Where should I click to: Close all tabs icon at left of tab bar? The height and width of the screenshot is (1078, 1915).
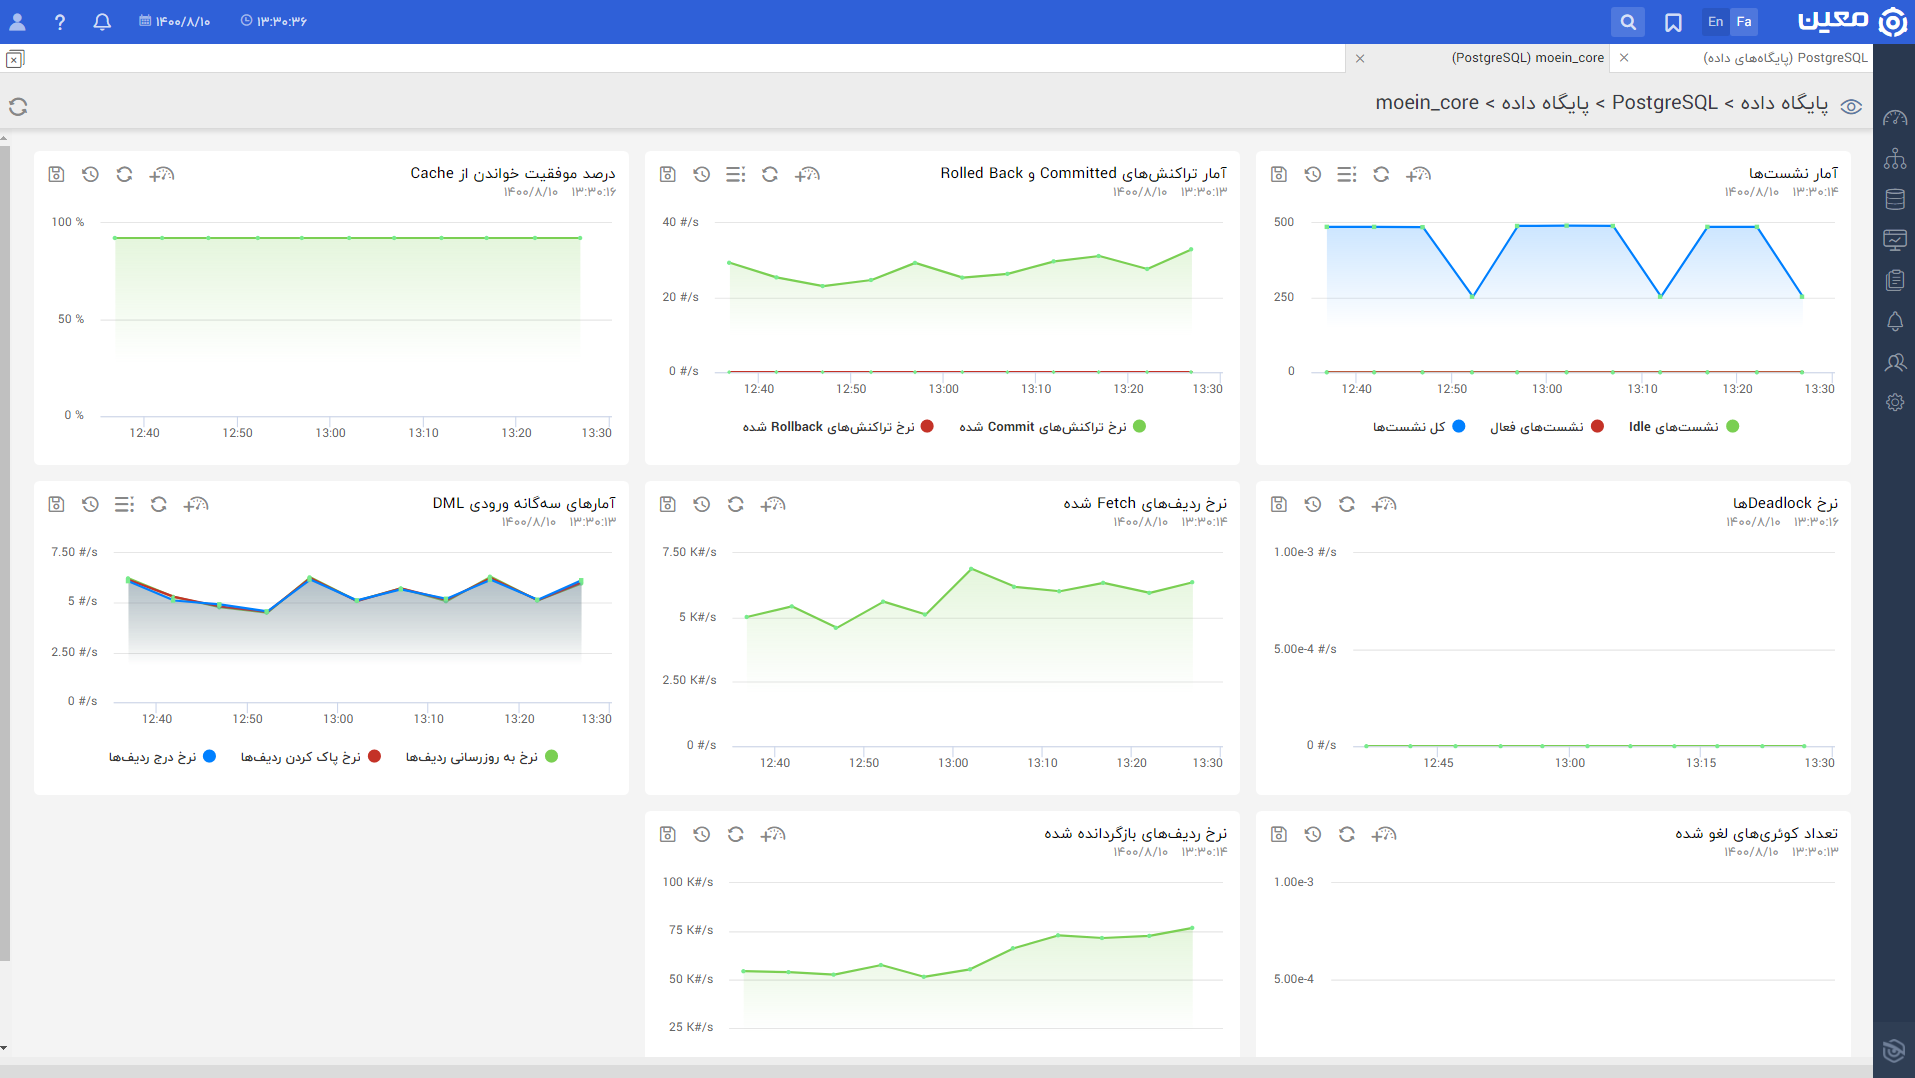(14, 59)
